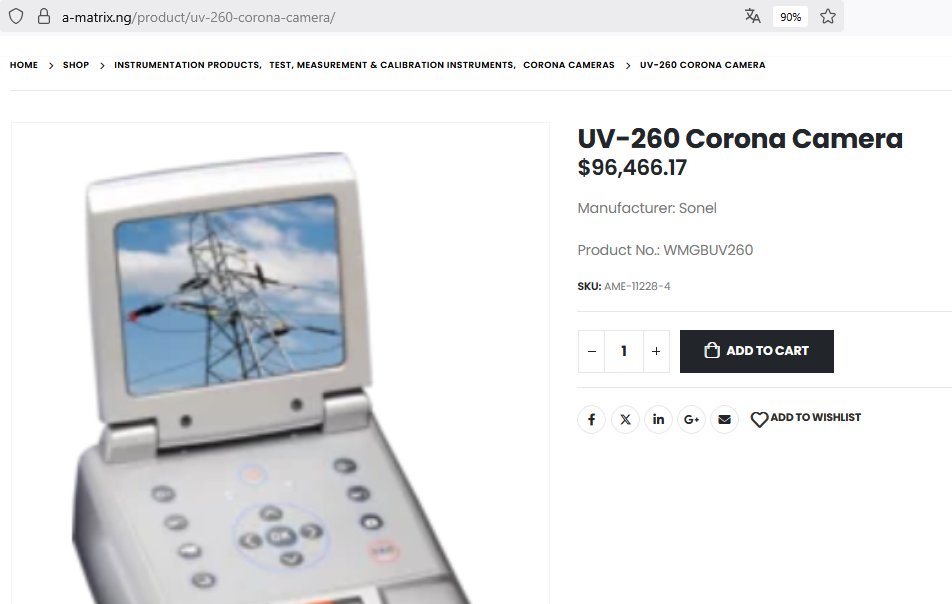This screenshot has height=604, width=952.
Task: Add the UV-260 camera to cart
Action: point(756,351)
